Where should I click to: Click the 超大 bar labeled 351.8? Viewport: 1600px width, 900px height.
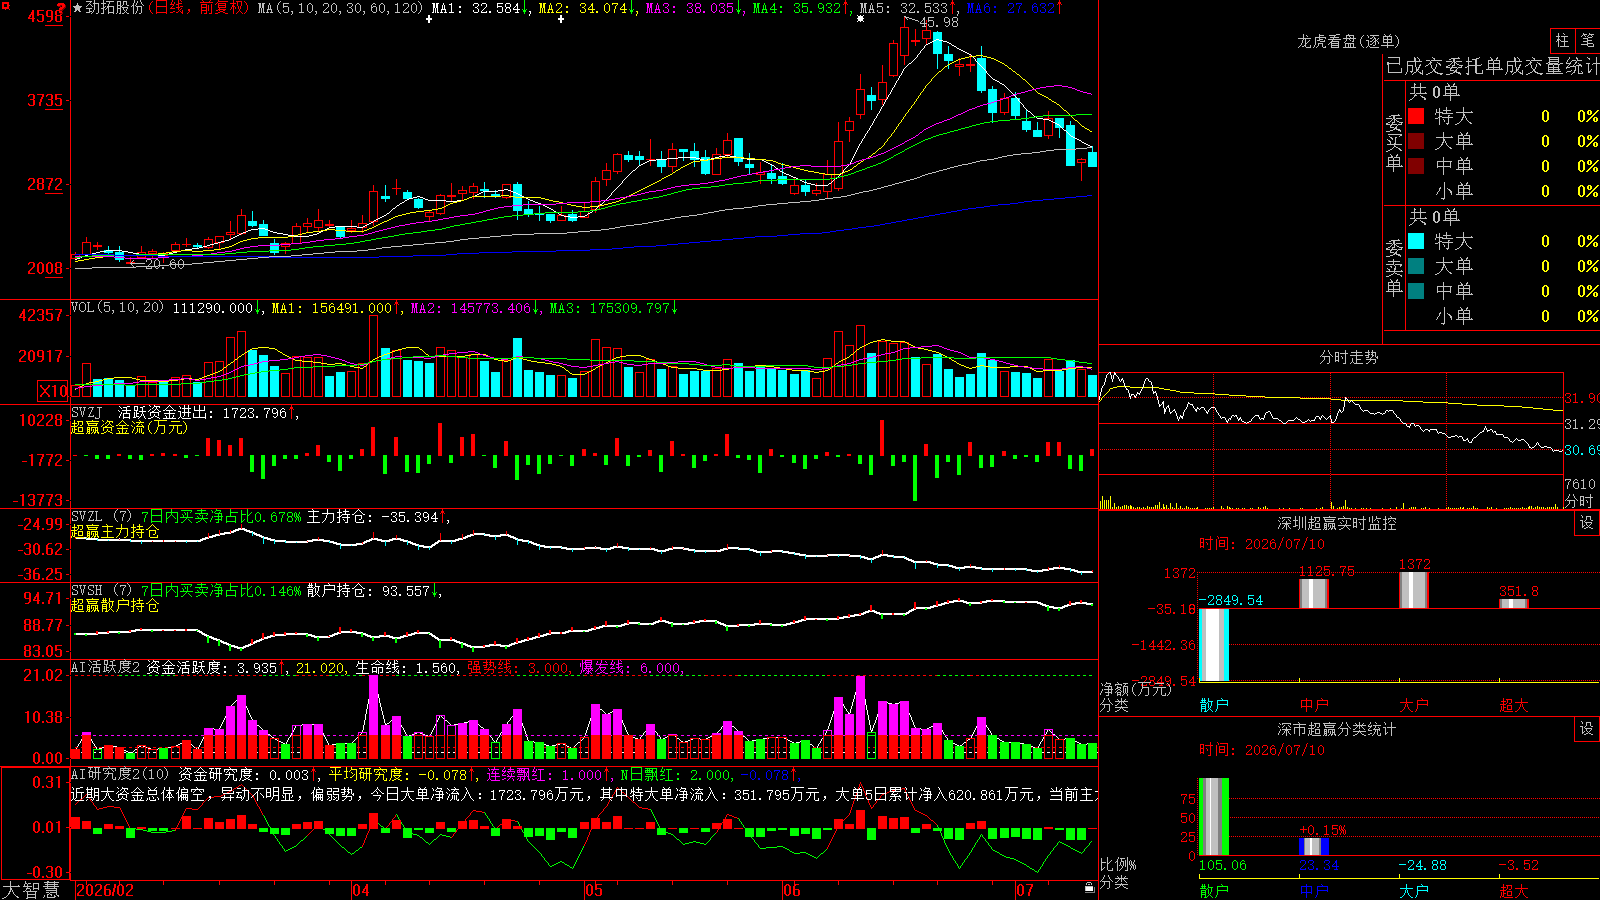pos(1514,603)
